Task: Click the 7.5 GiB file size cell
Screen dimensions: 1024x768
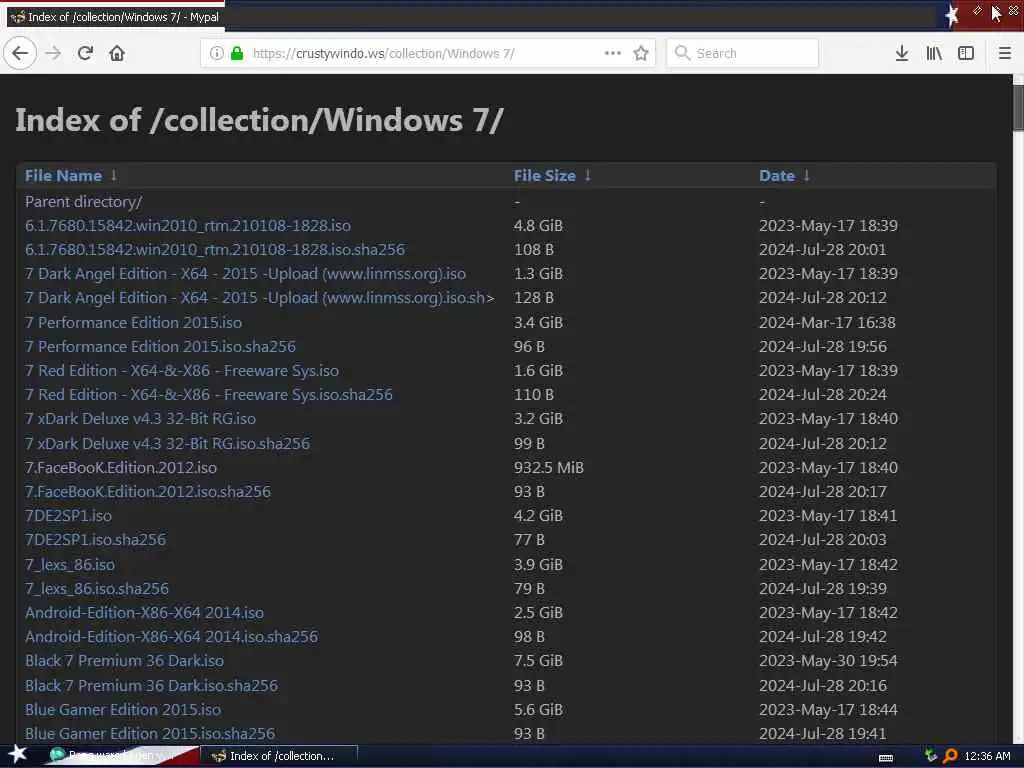Action: point(538,661)
